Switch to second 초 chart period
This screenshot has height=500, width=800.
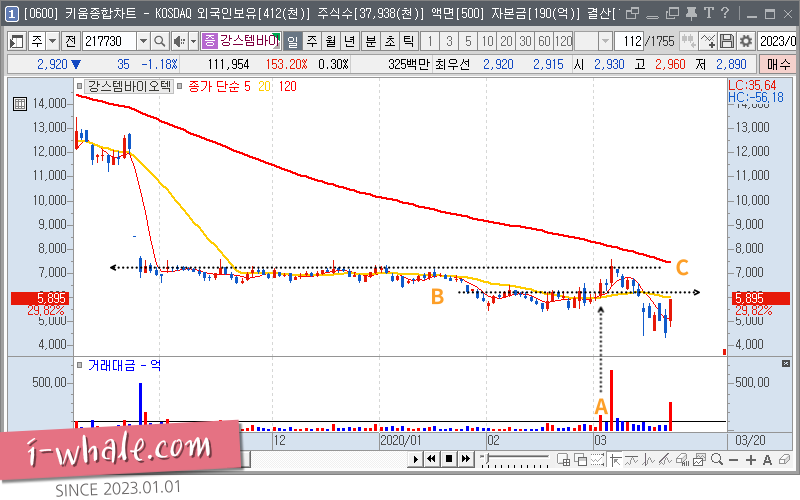[390, 41]
